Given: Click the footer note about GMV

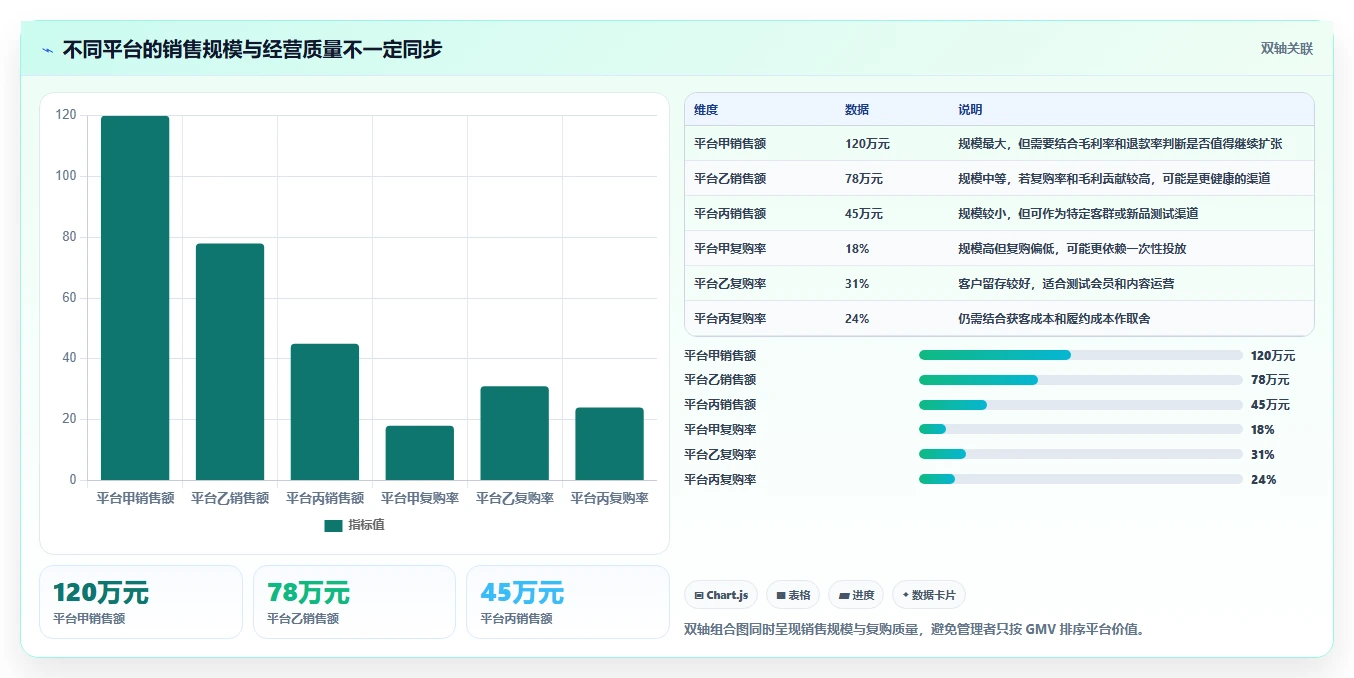Looking at the screenshot, I should [914, 630].
